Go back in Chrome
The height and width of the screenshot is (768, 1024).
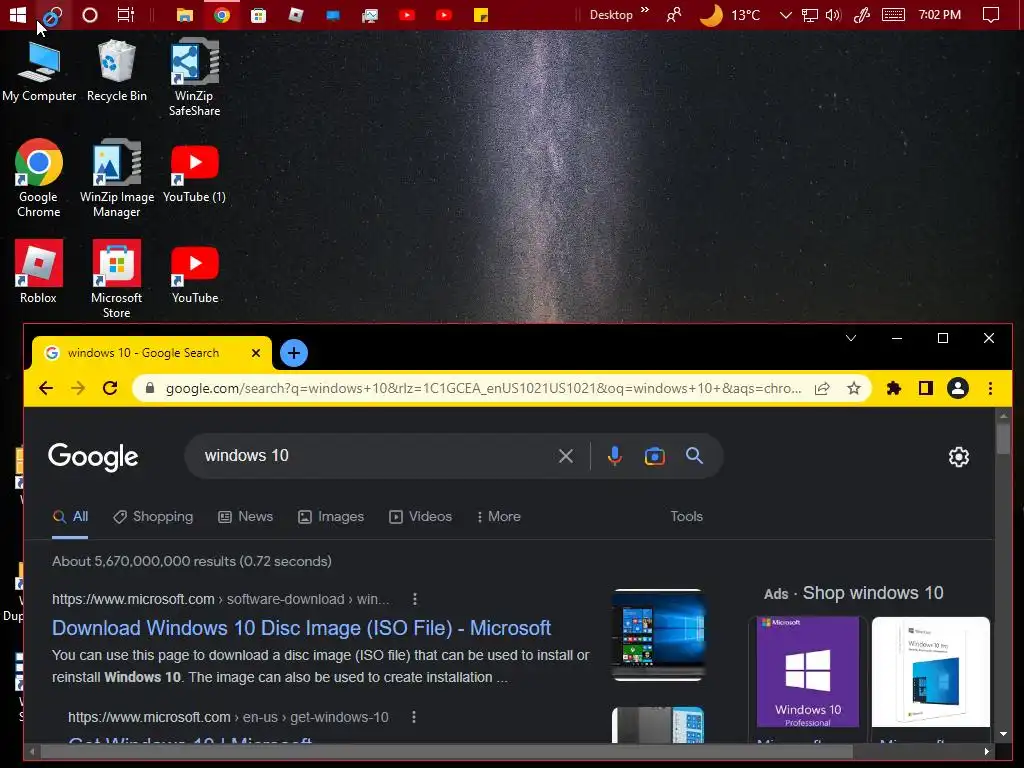click(x=46, y=389)
